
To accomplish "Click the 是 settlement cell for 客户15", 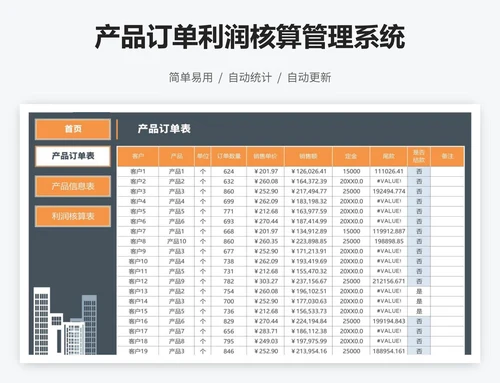I will click(x=419, y=311).
